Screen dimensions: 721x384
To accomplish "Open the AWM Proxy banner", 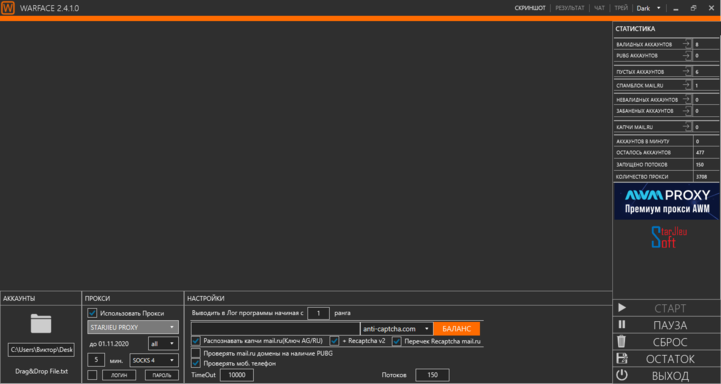I will pyautogui.click(x=666, y=201).
